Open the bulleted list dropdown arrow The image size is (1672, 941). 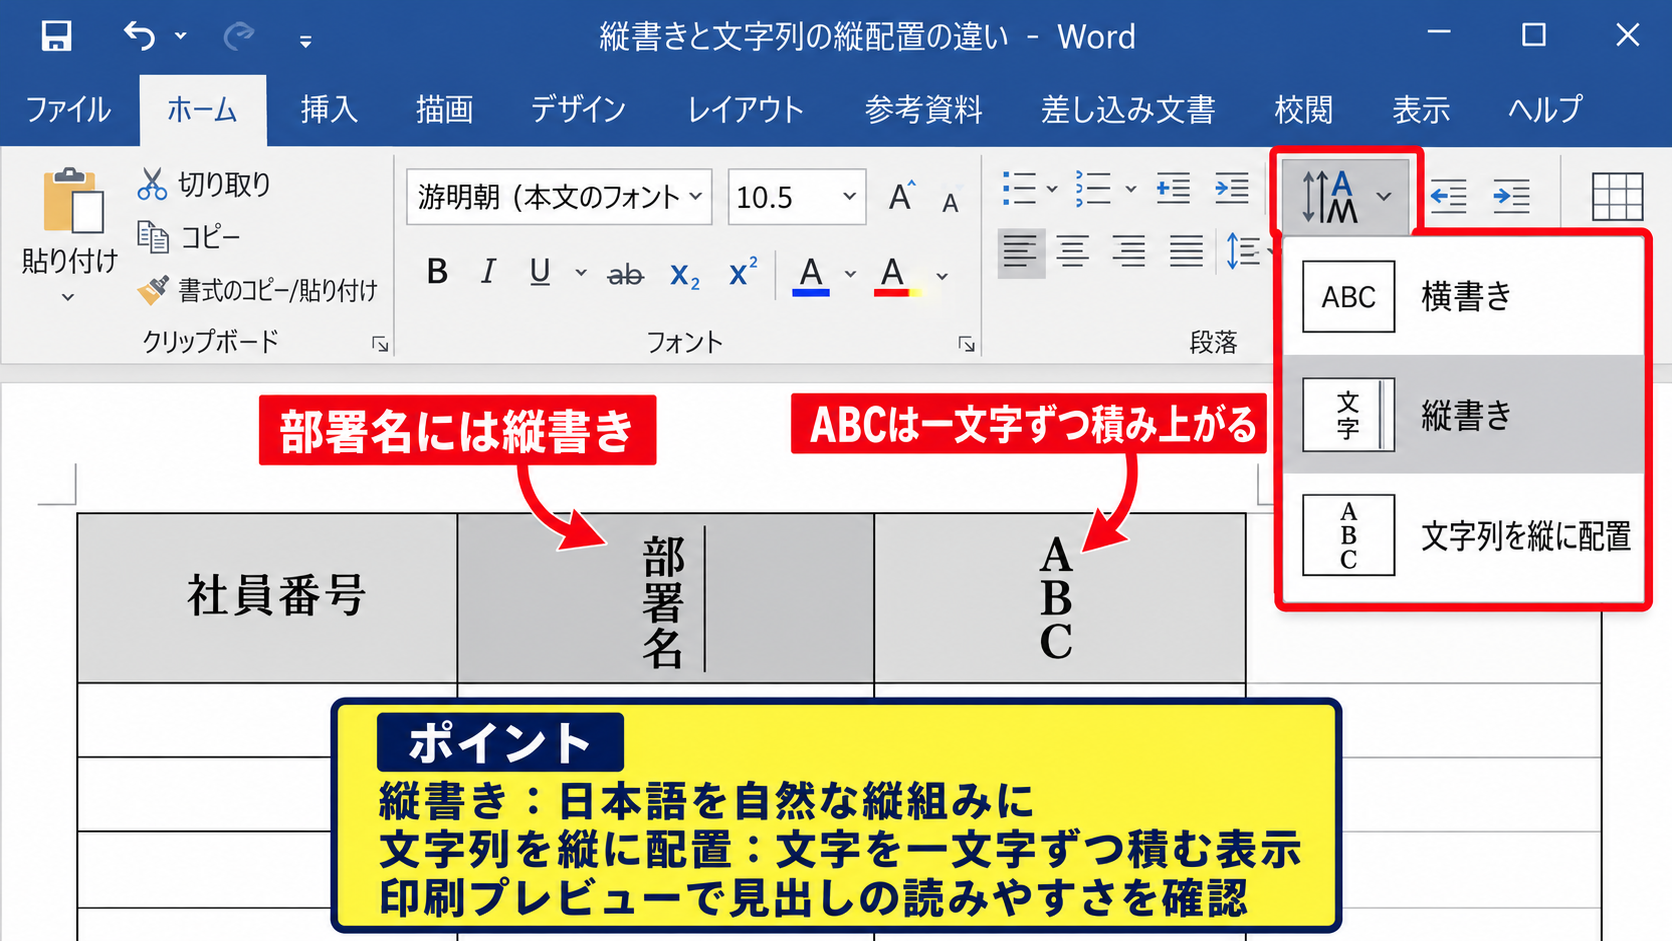click(1052, 188)
